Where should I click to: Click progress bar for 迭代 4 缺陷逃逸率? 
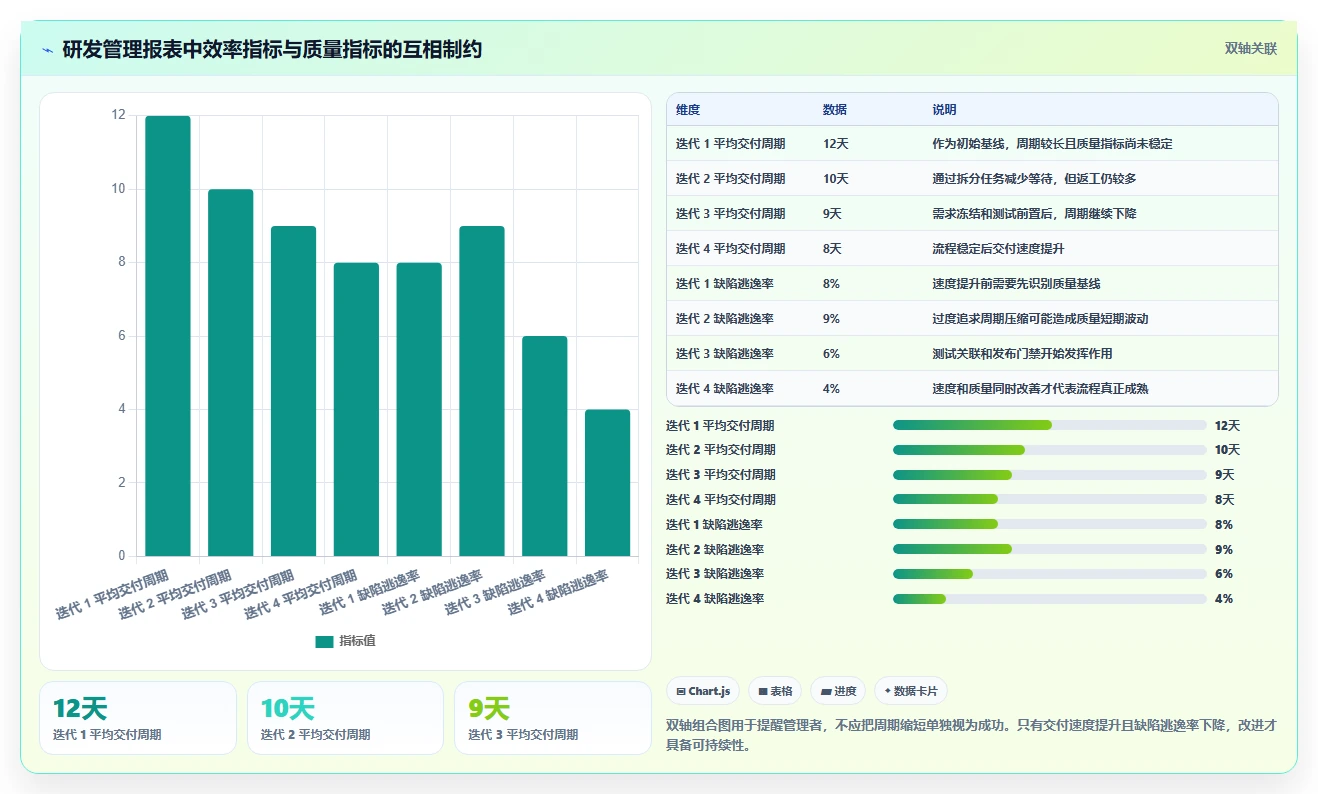coord(1050,599)
